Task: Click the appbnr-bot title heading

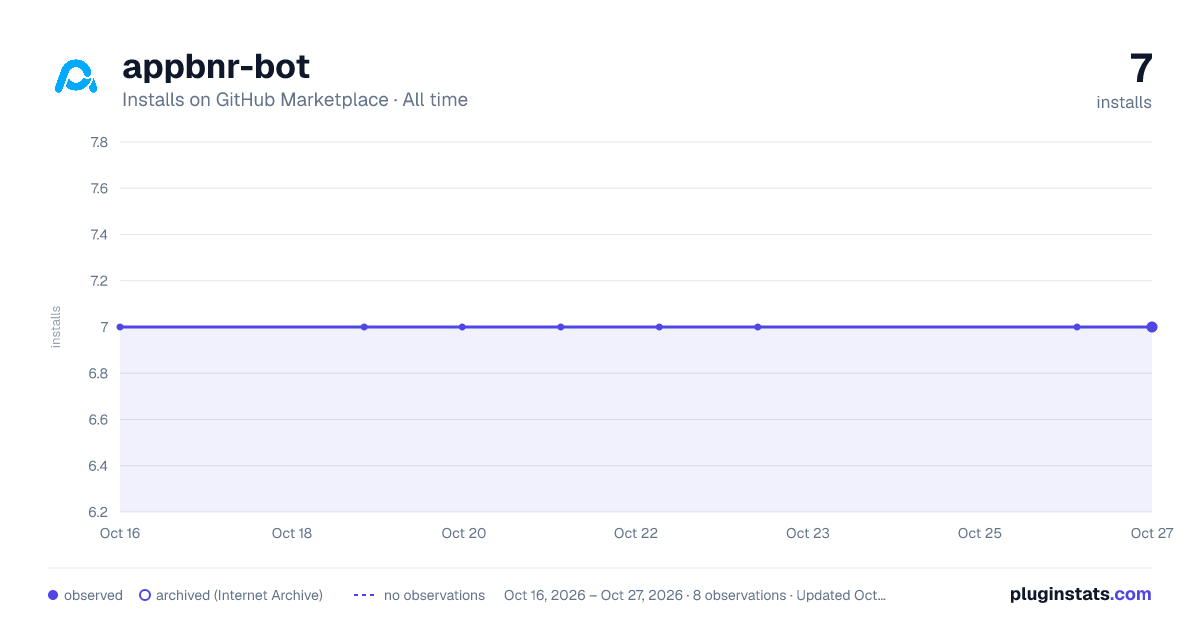Action: tap(216, 67)
